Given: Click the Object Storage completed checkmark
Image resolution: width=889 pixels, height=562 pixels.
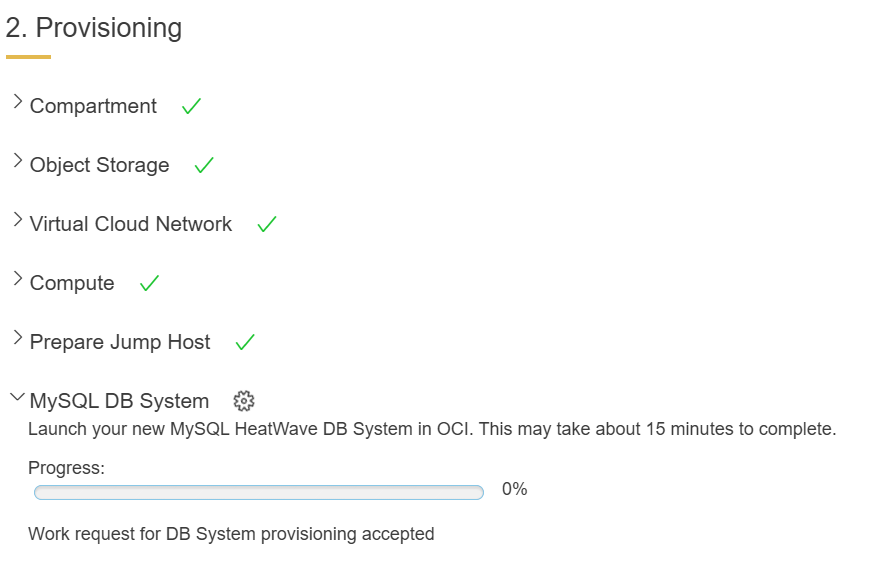Looking at the screenshot, I should [x=204, y=165].
